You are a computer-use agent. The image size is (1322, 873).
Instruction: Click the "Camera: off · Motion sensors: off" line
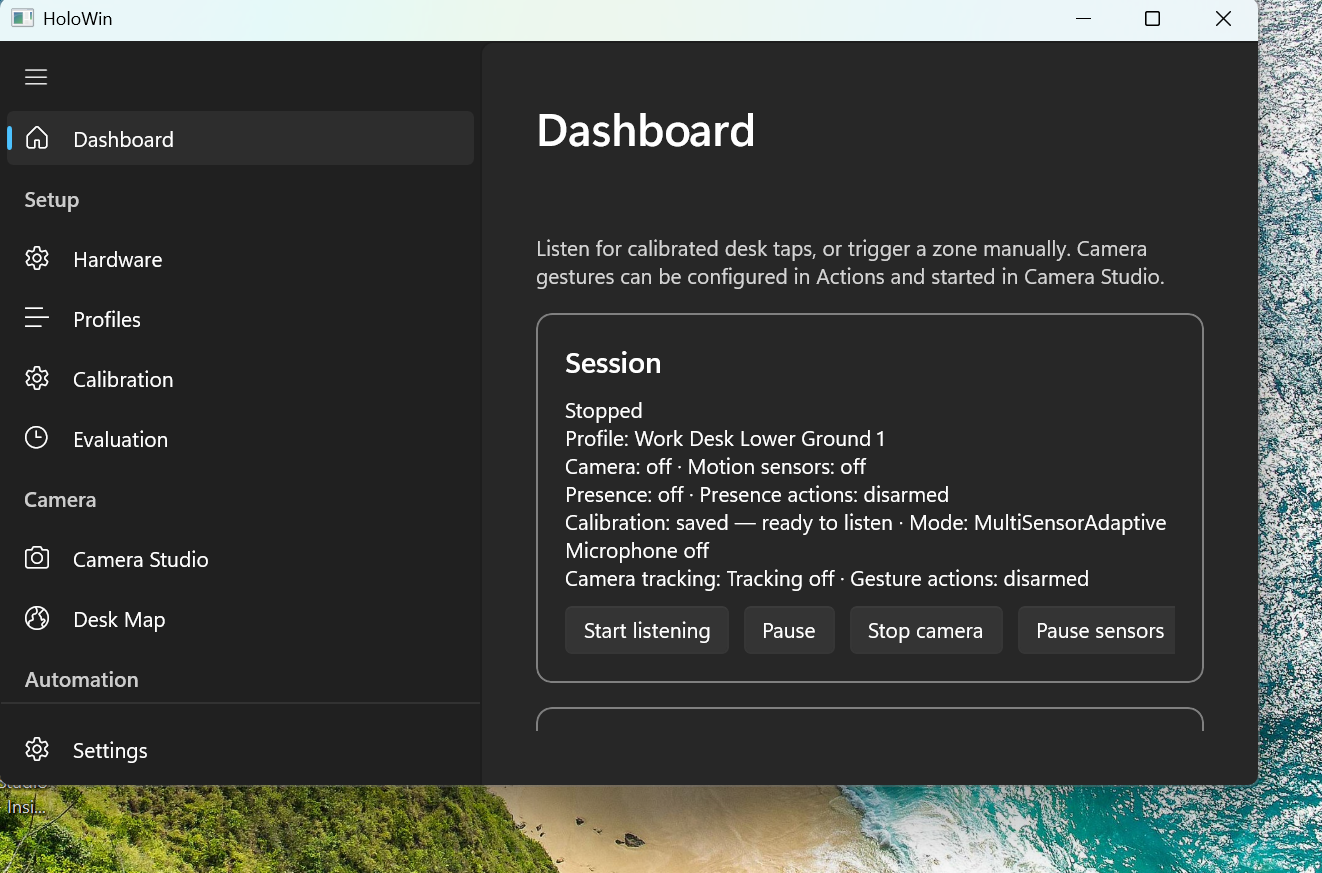point(715,467)
